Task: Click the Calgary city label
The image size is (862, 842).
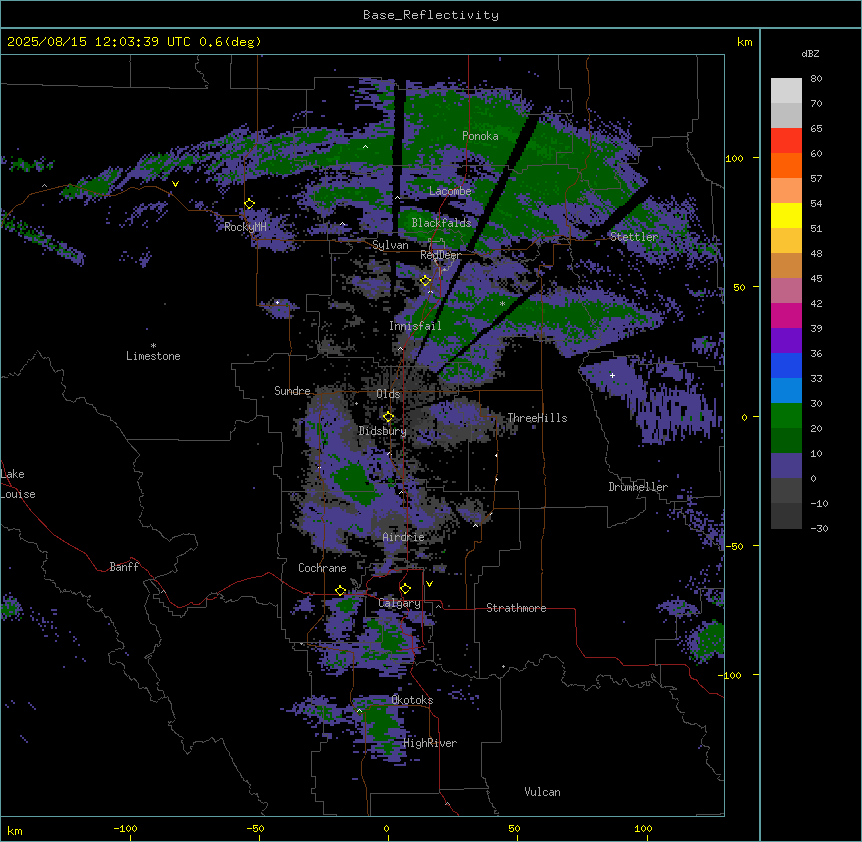Action: (x=400, y=603)
